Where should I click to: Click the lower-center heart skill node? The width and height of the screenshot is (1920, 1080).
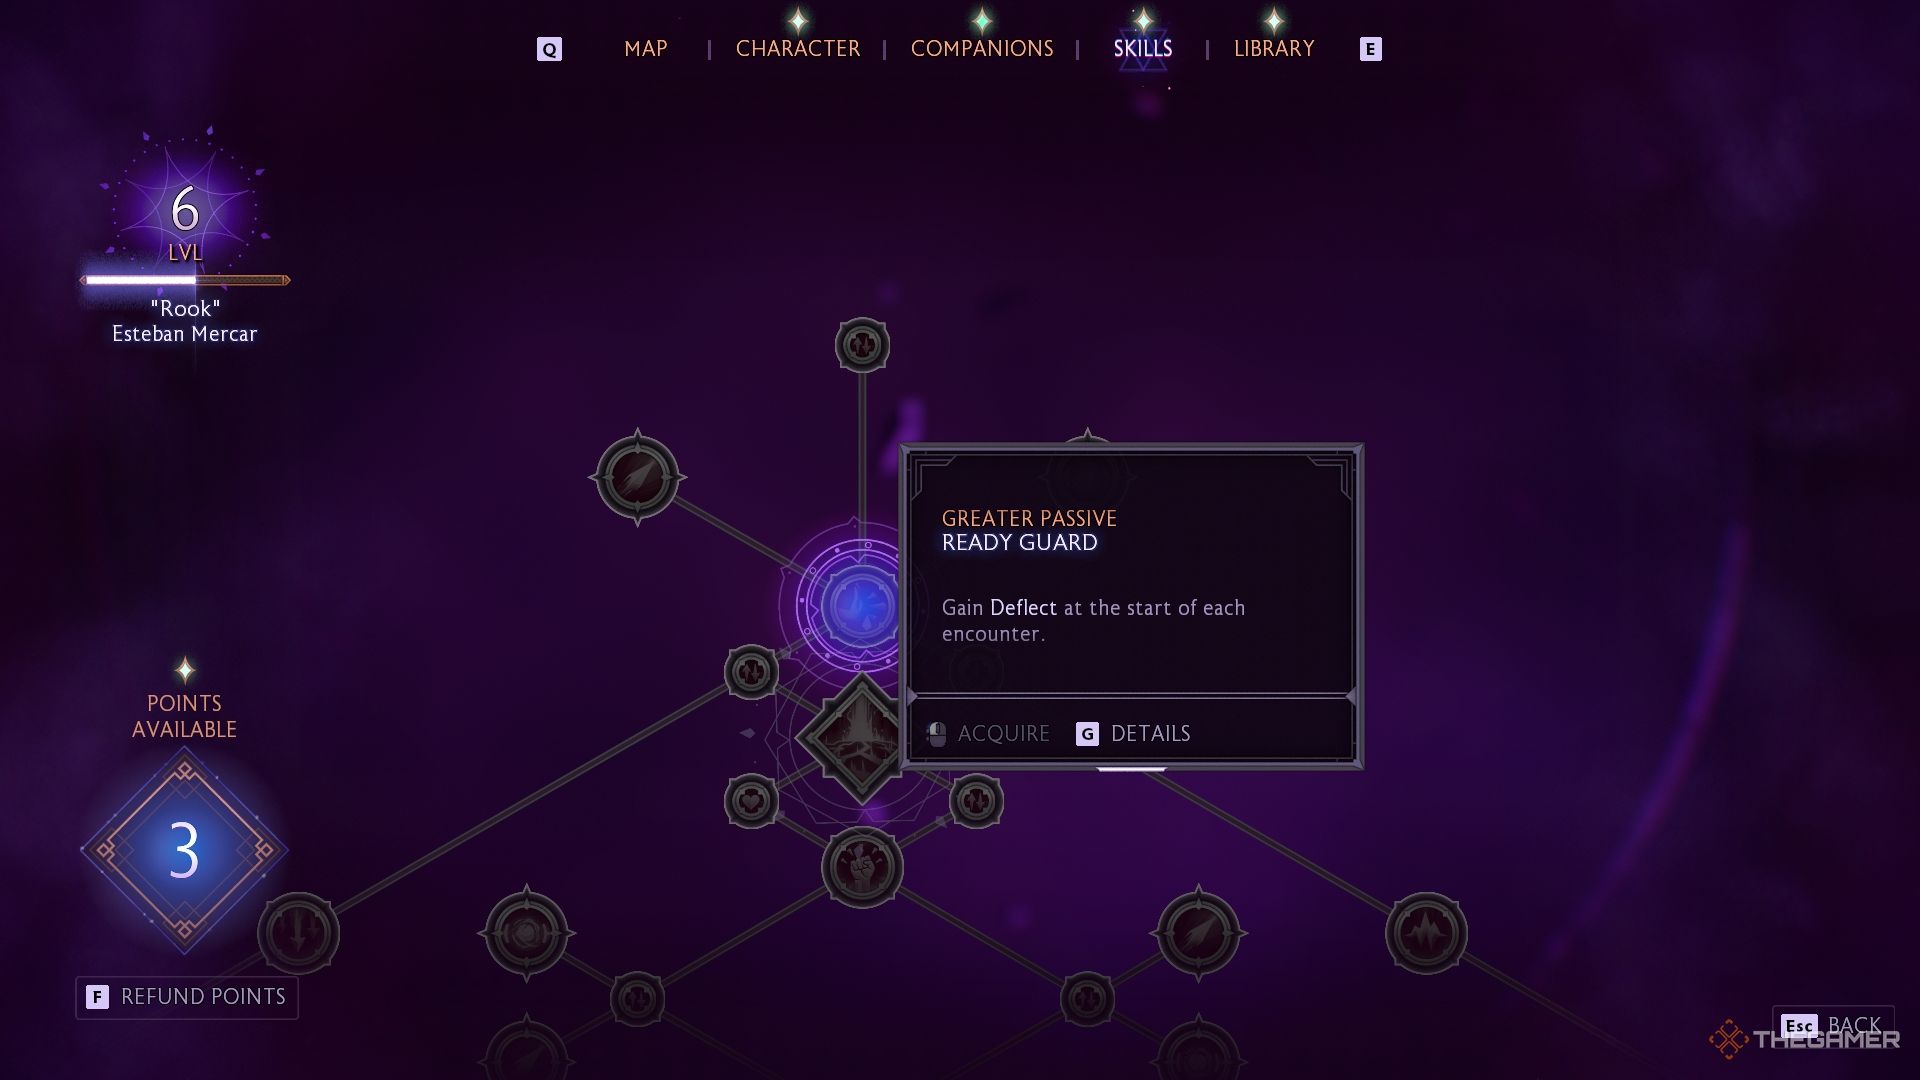point(750,802)
